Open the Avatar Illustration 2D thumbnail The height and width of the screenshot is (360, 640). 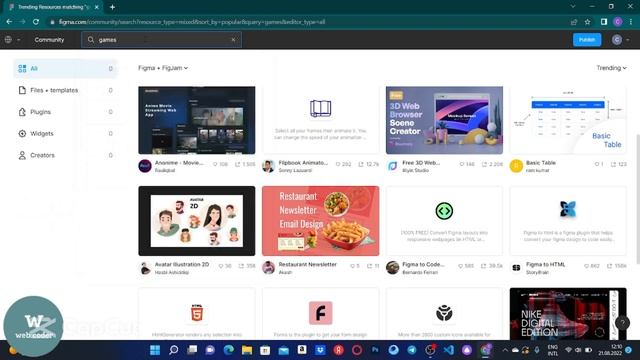(x=197, y=221)
